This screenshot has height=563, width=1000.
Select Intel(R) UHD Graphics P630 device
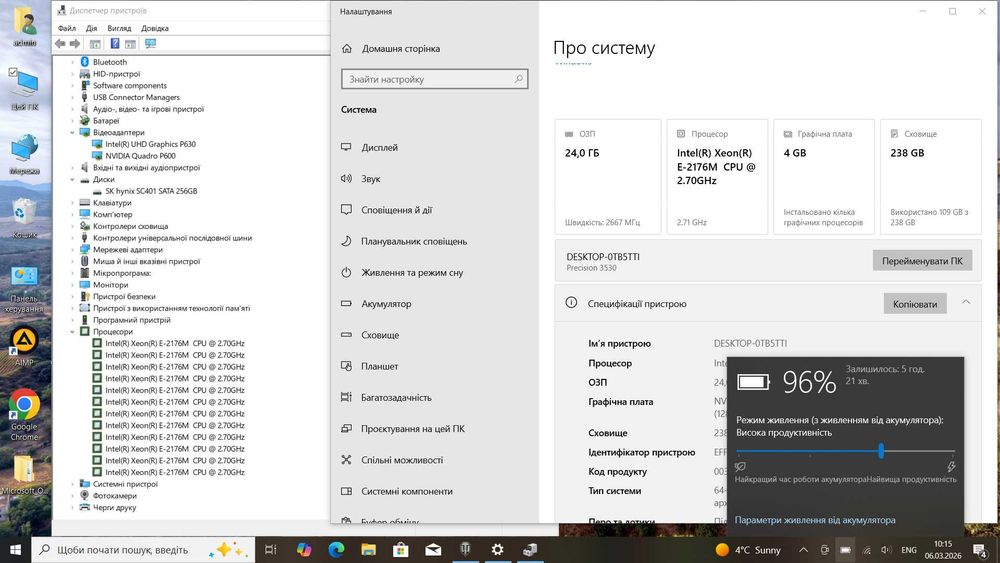point(151,144)
